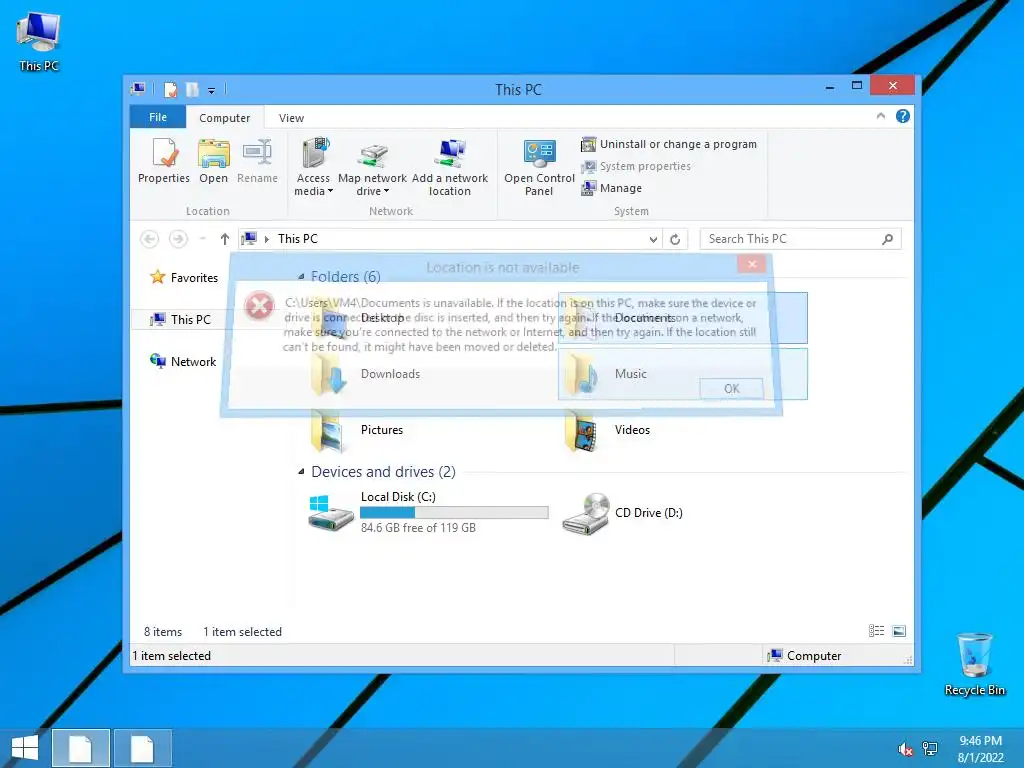Close the Location is not available dialog
1024x768 pixels.
pos(752,264)
